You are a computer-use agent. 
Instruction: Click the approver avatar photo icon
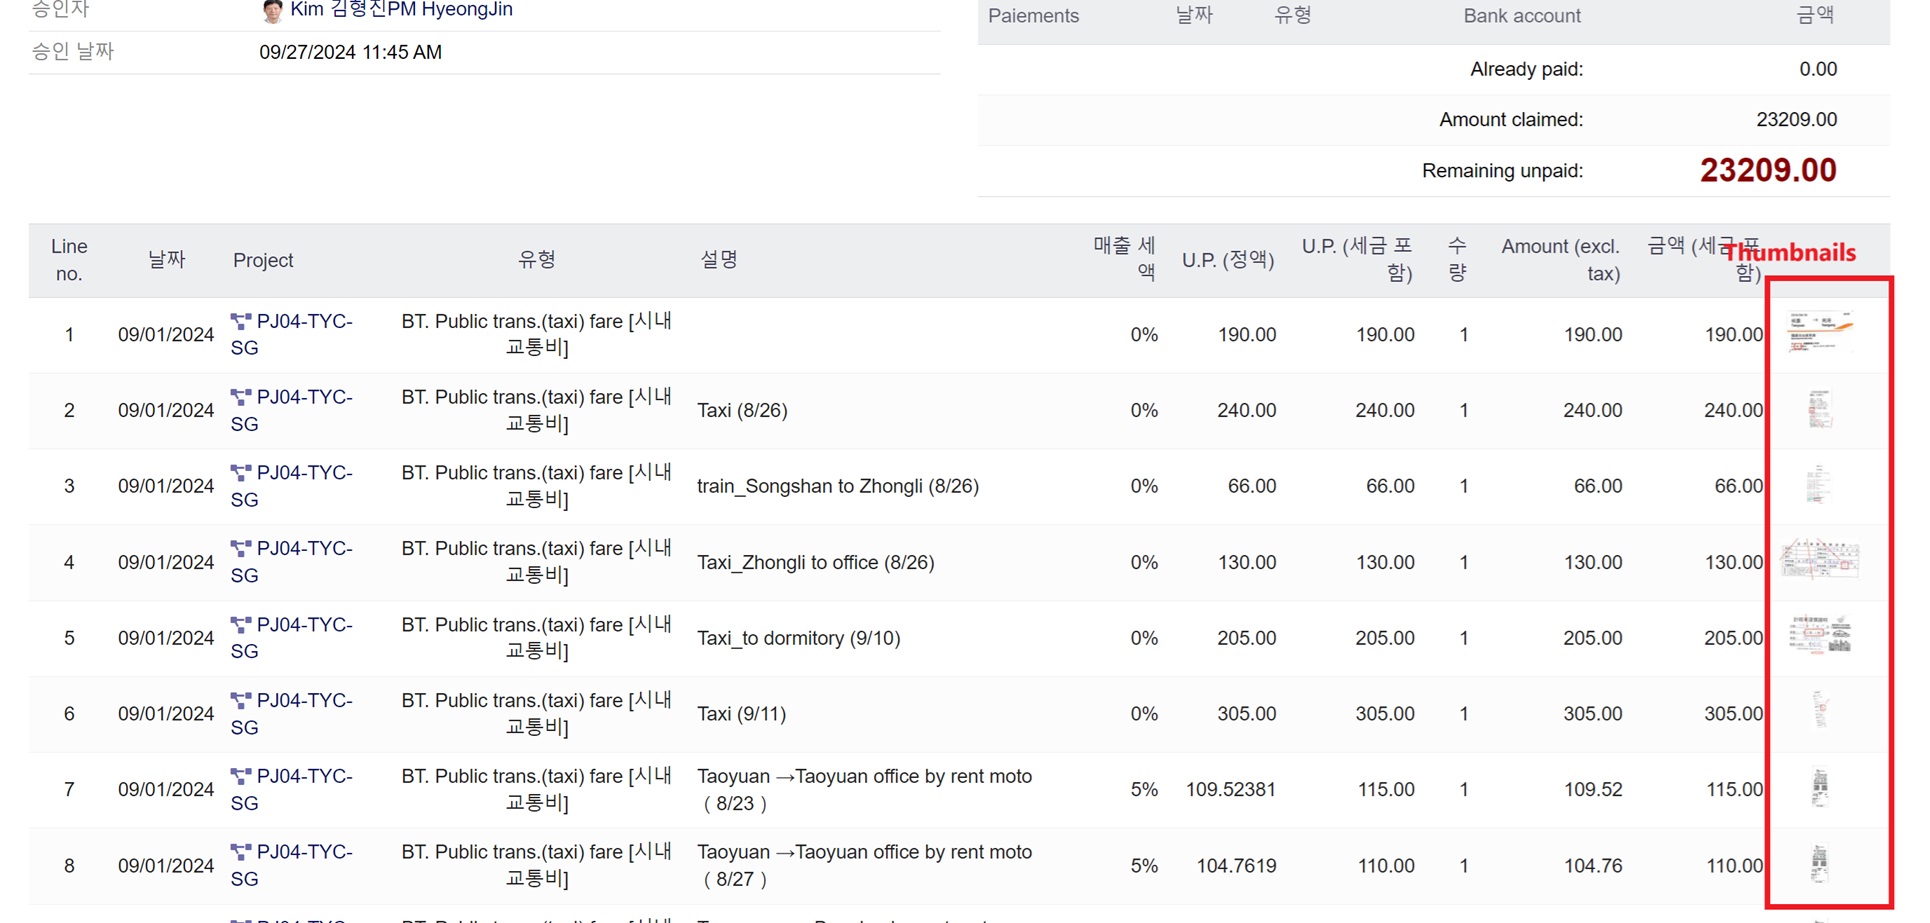click(x=272, y=11)
